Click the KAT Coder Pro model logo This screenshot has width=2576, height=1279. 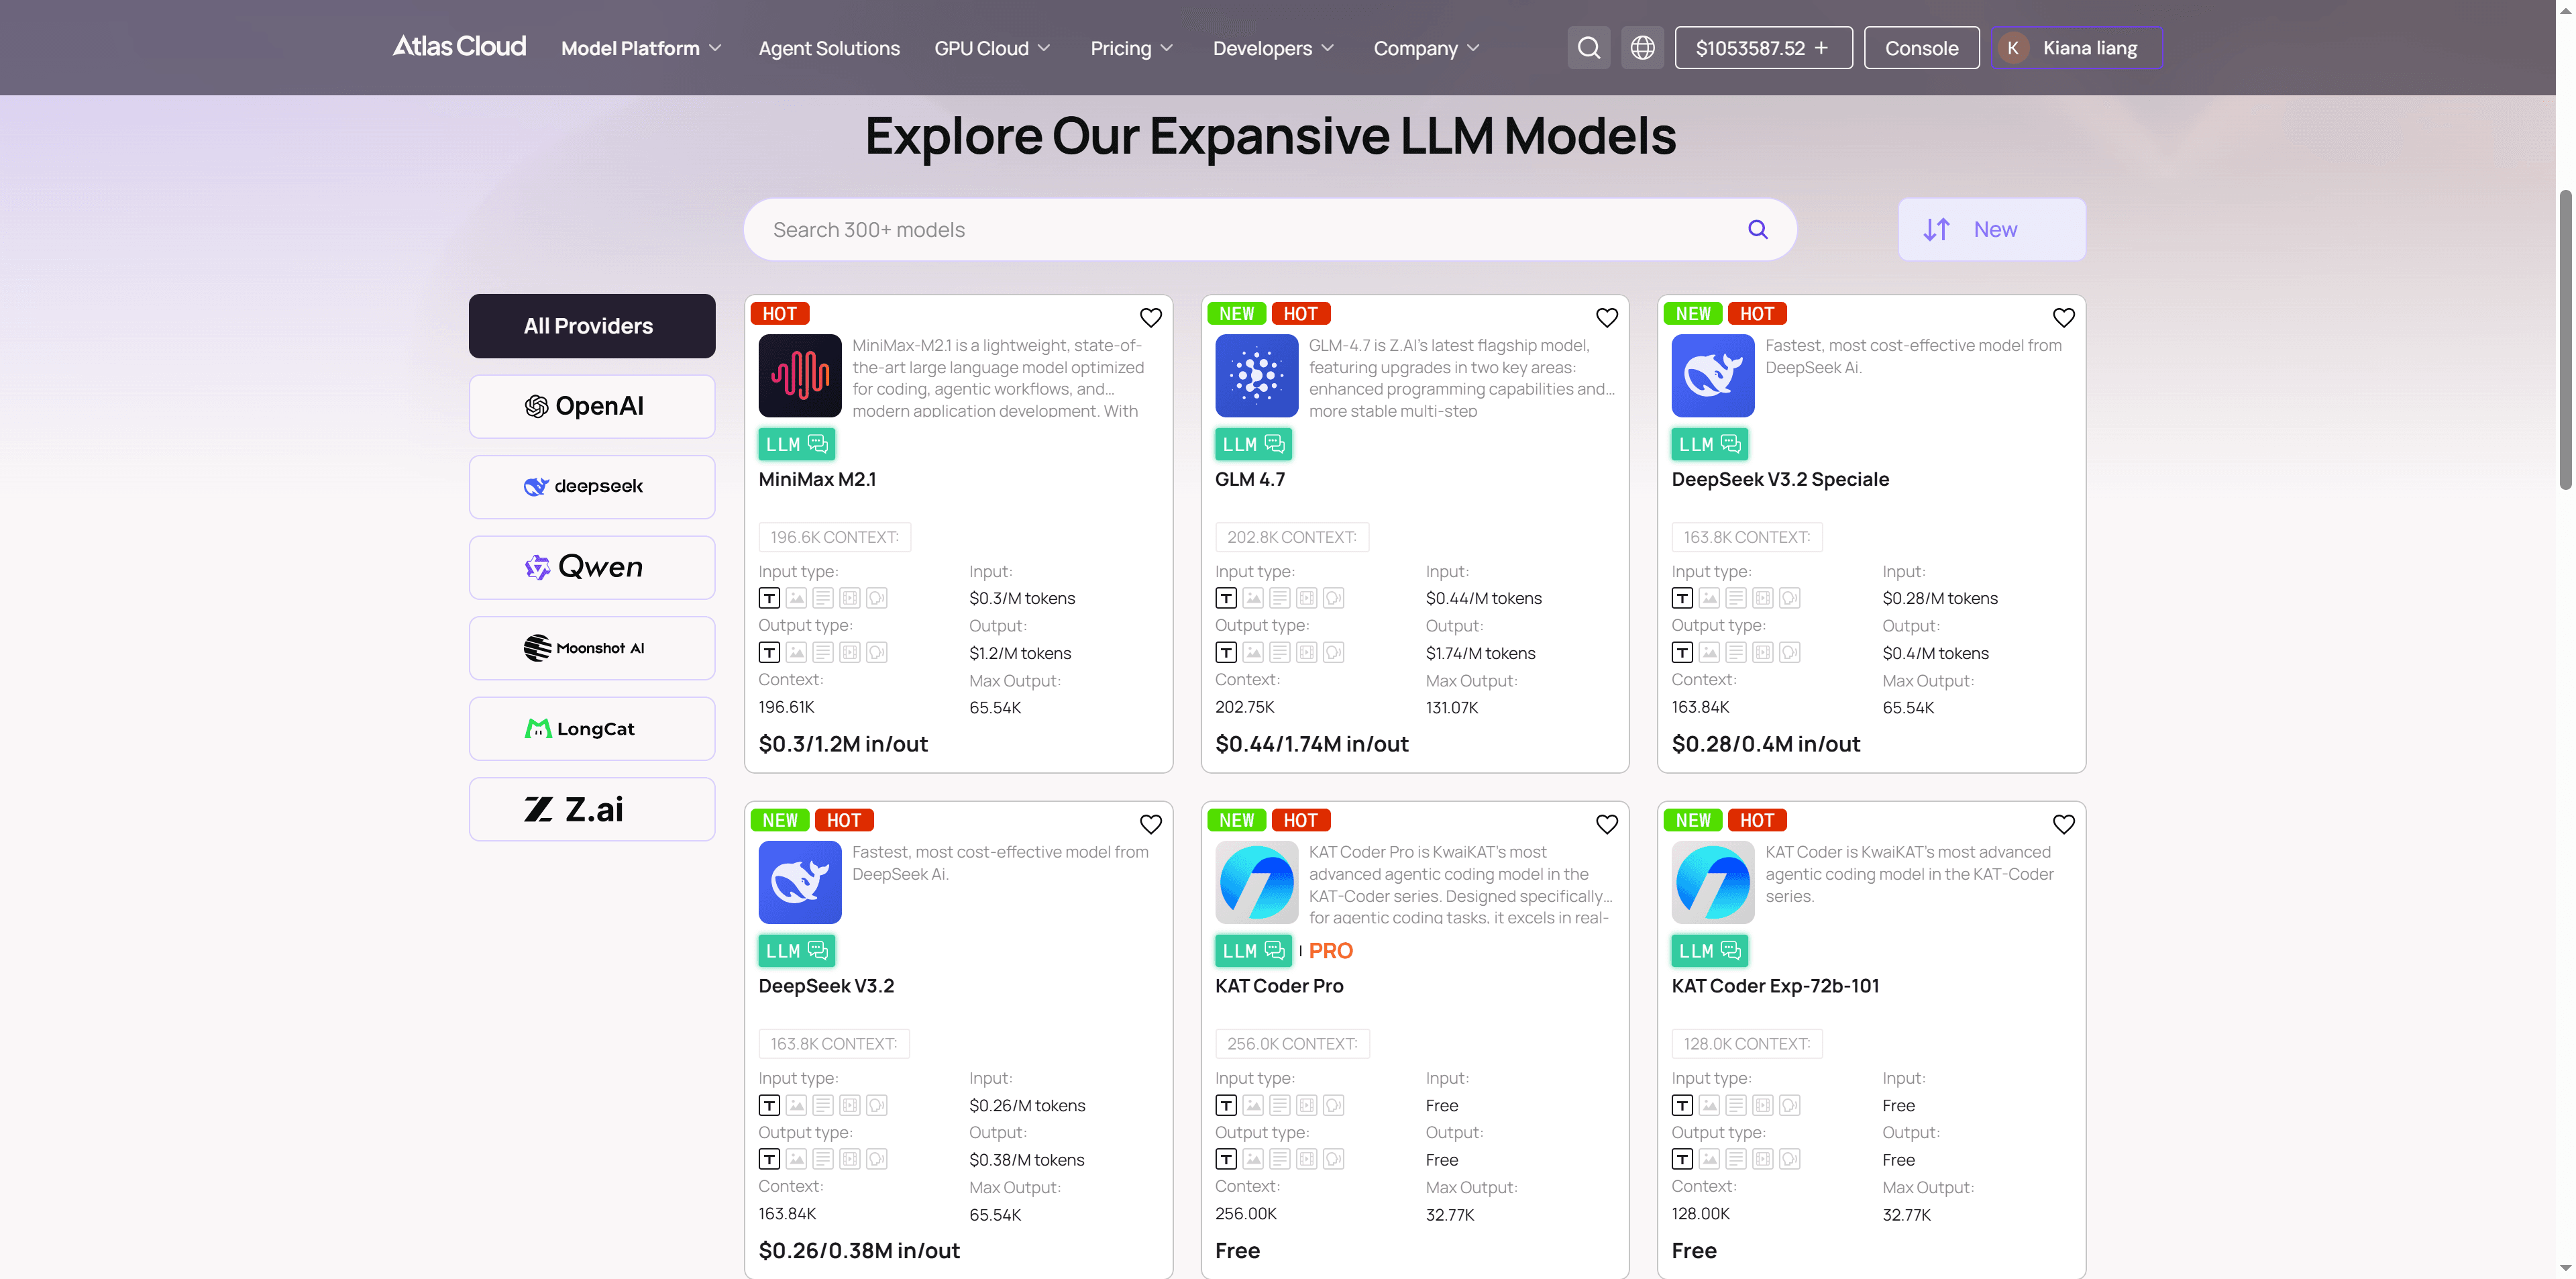coord(1256,882)
